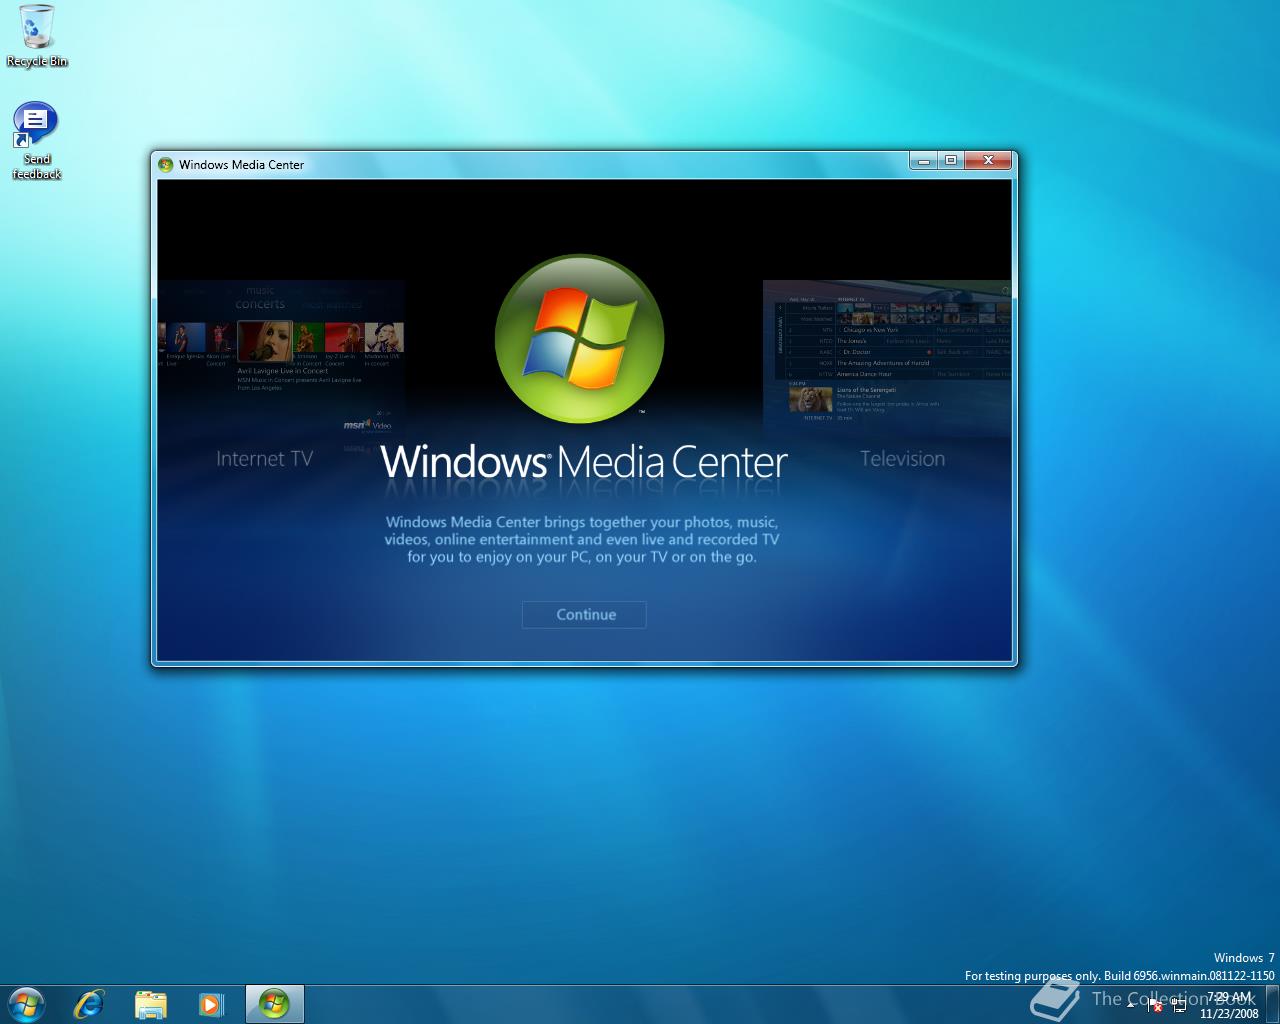Launch Windows Media Player from the taskbar

pos(211,1004)
